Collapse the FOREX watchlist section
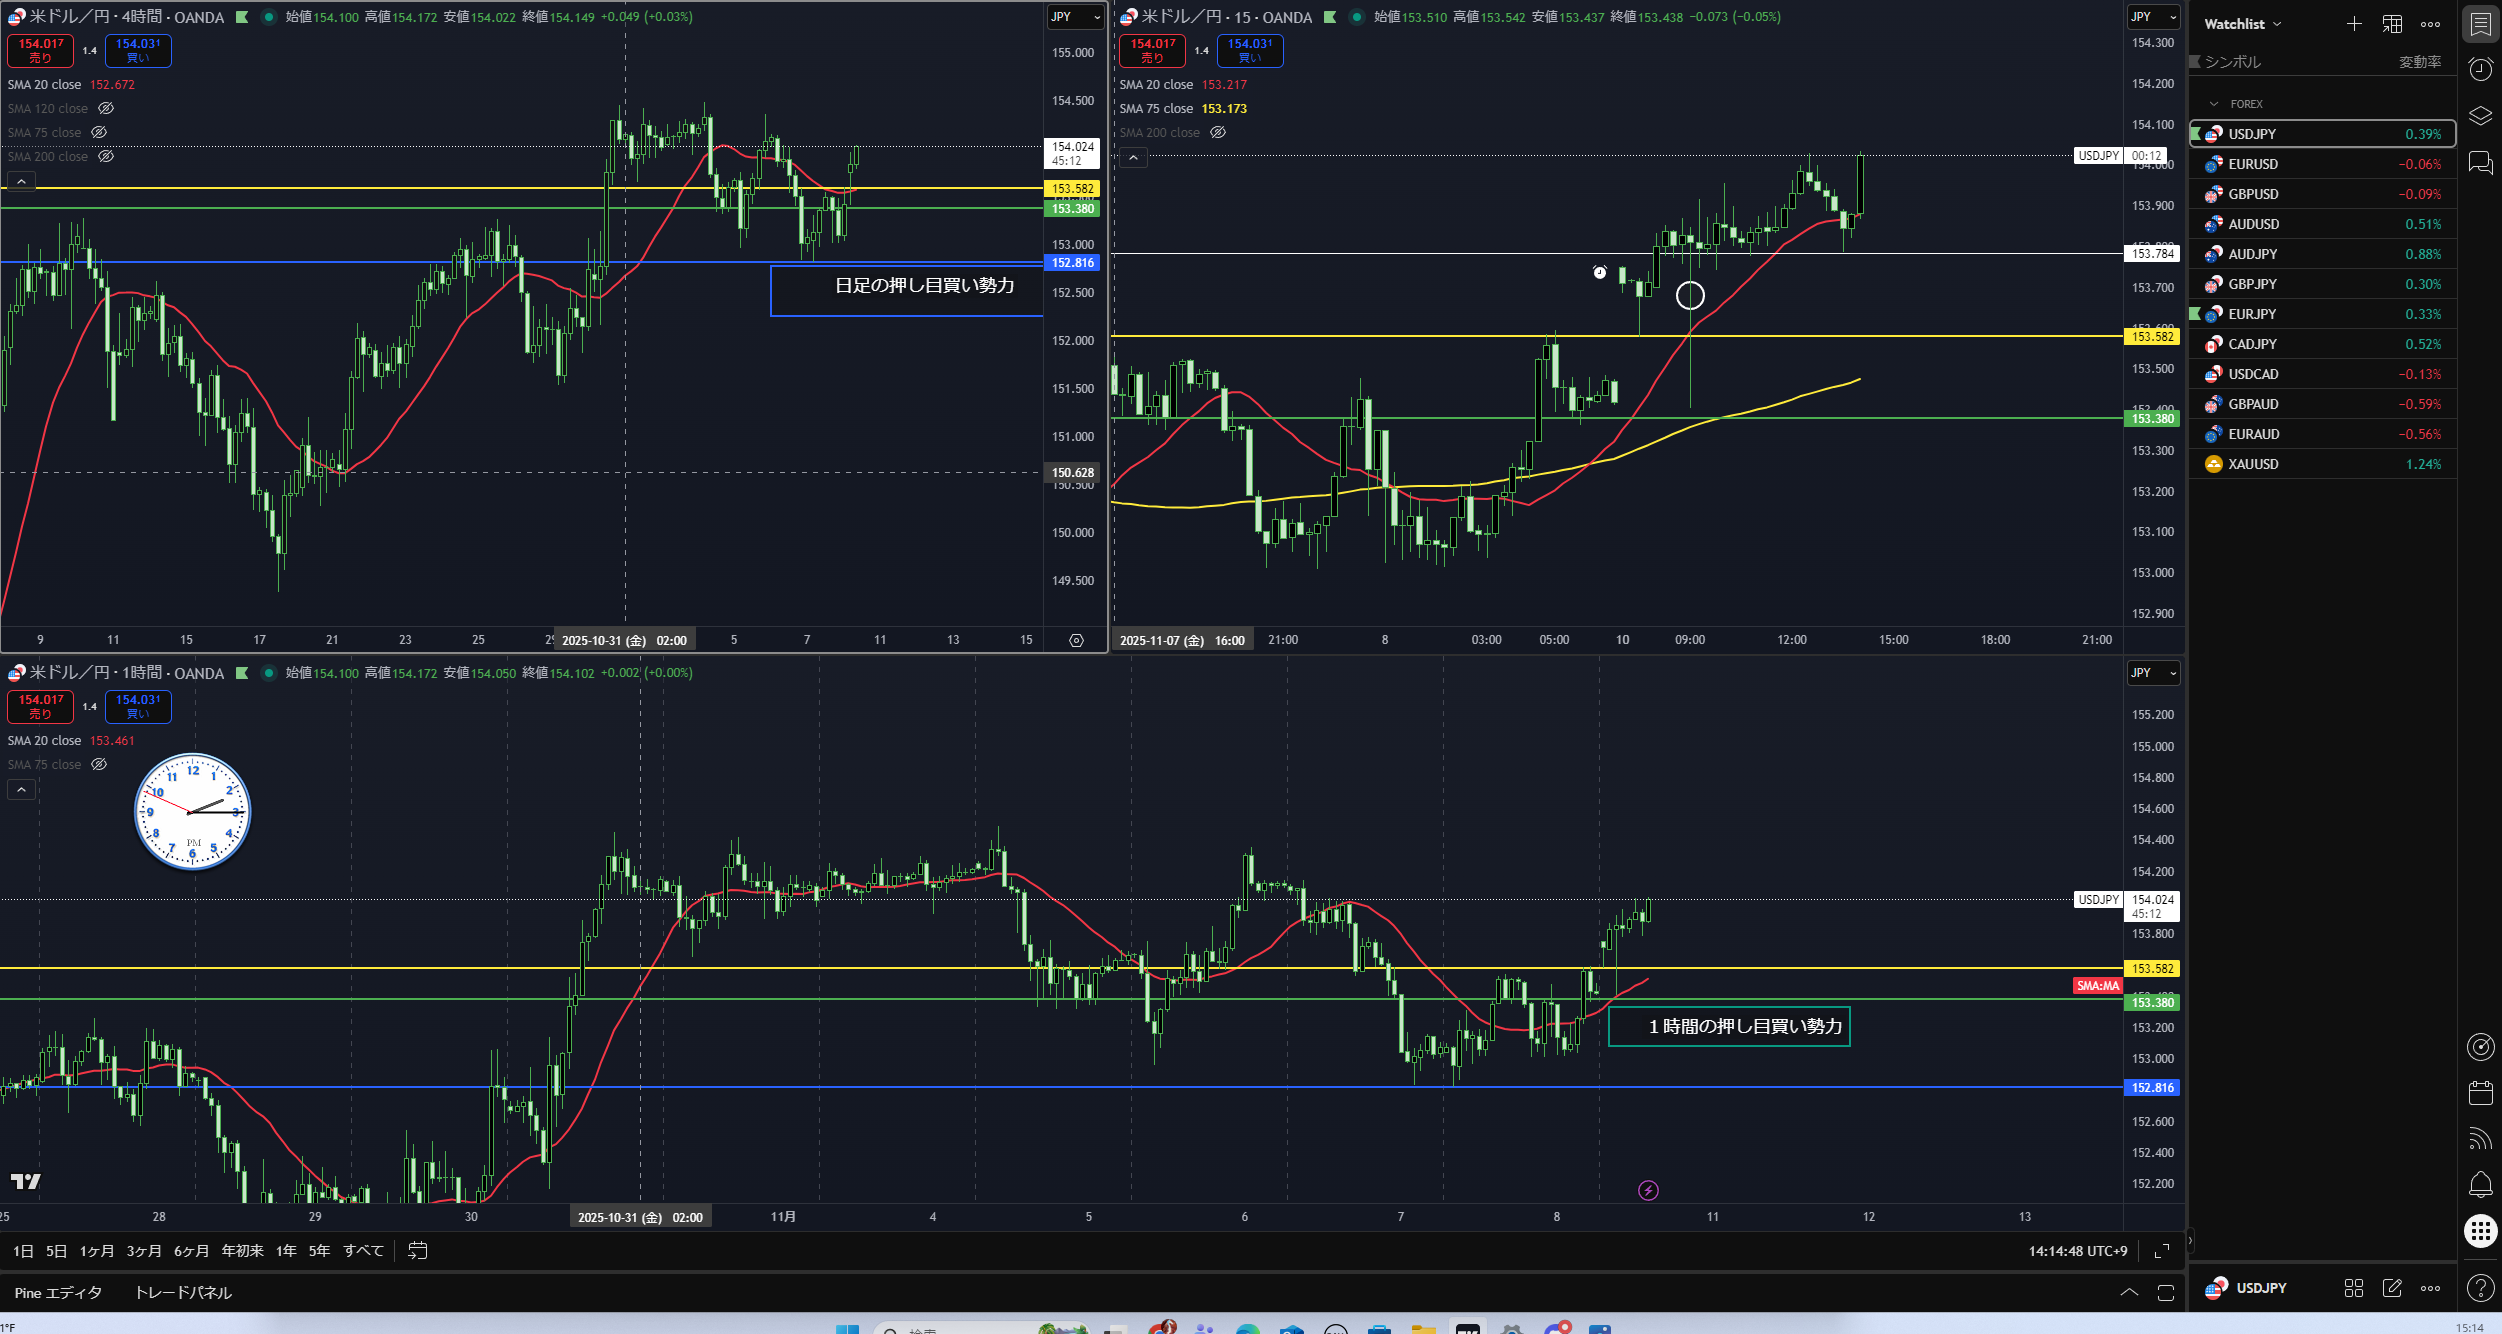 point(2214,104)
